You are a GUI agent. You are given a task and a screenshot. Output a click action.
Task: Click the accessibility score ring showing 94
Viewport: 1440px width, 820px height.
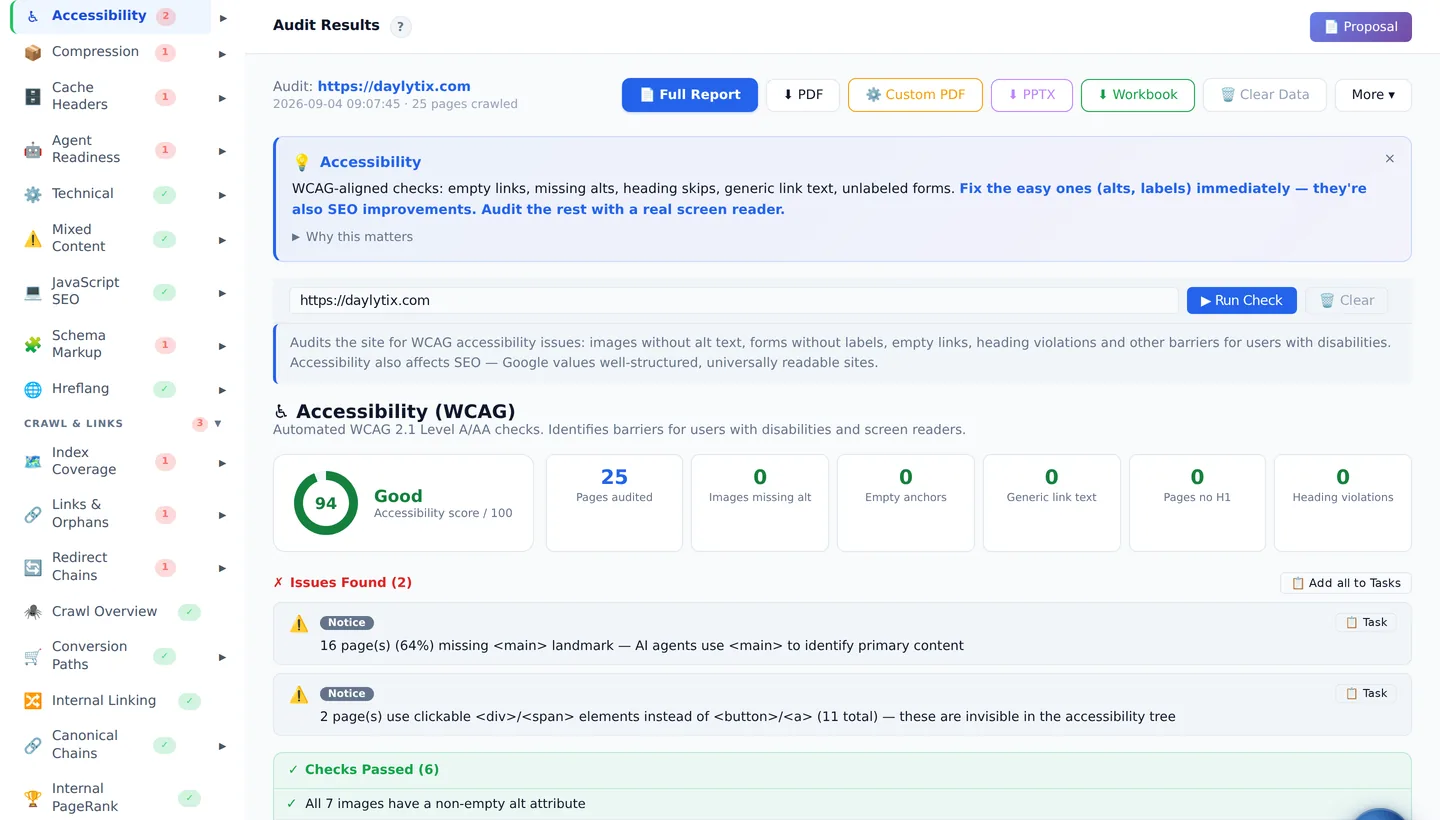(326, 503)
